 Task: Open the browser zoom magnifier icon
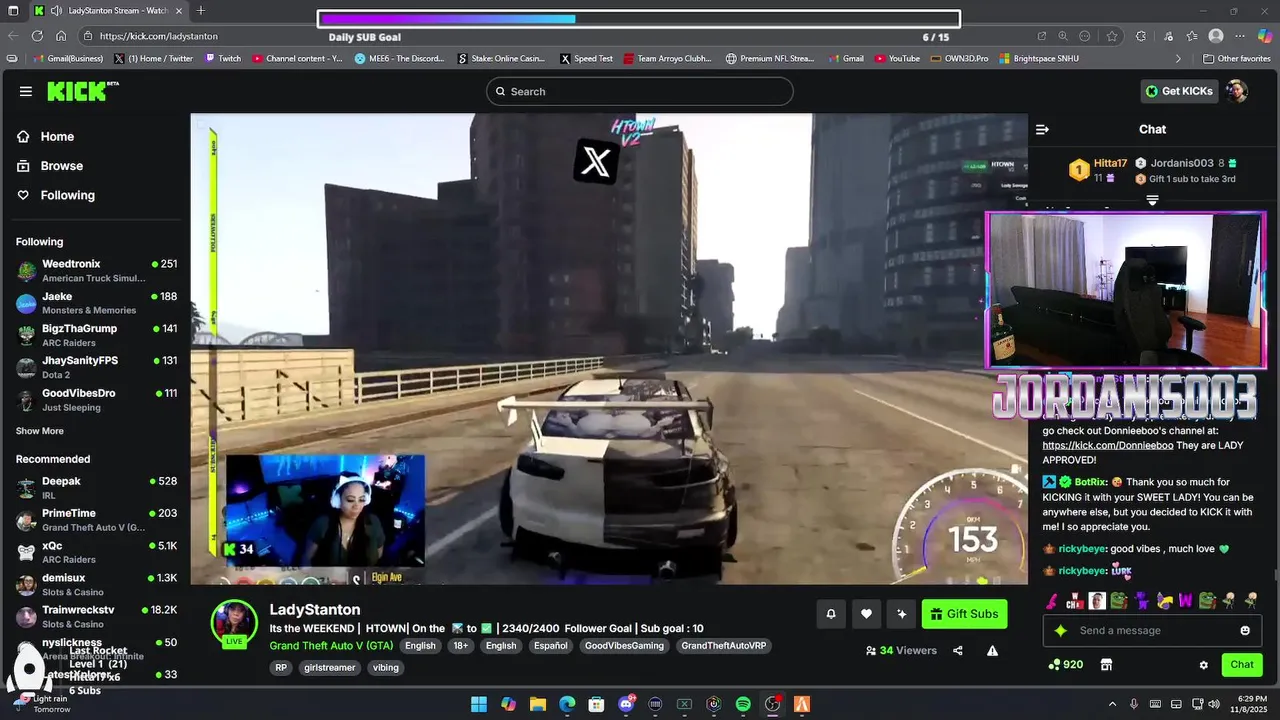1064,36
